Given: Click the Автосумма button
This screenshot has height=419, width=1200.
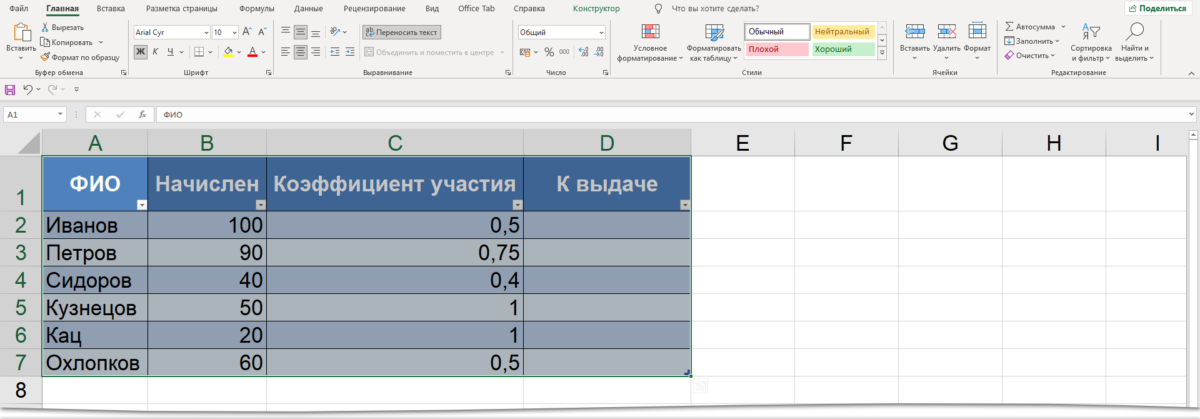Looking at the screenshot, I should (x=1035, y=27).
